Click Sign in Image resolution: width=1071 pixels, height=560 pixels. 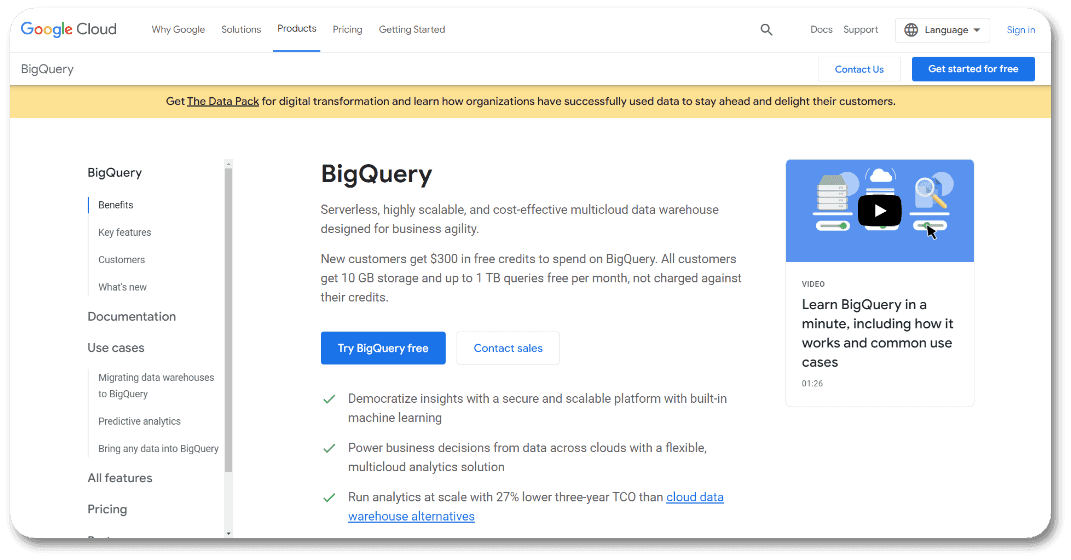pyautogui.click(x=1020, y=30)
